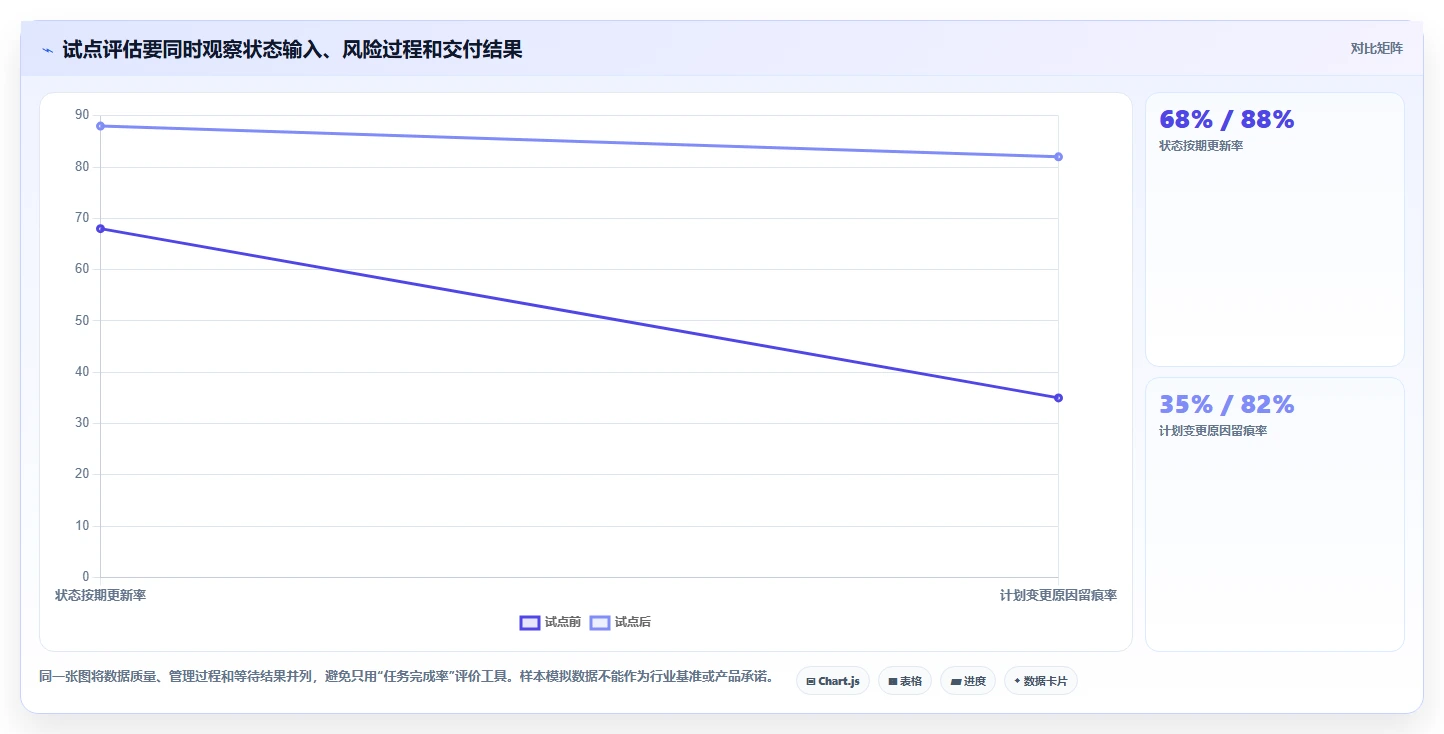Click the y-axis value 0

[x=85, y=577]
